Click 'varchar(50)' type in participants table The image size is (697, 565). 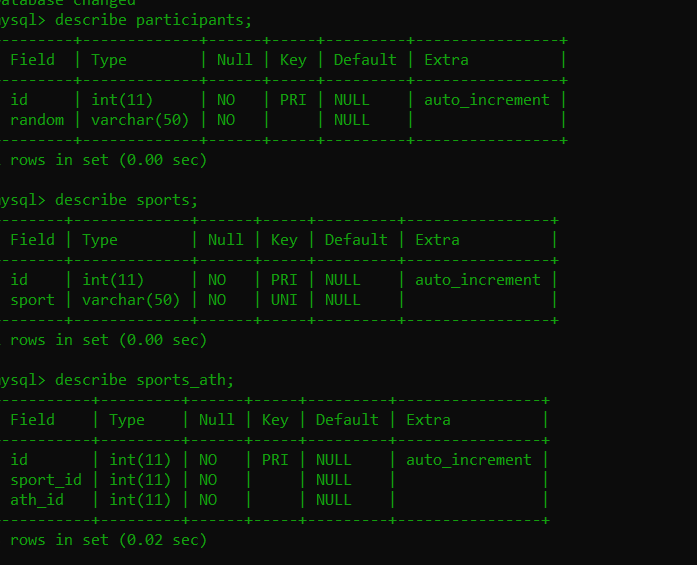pyautogui.click(x=140, y=120)
